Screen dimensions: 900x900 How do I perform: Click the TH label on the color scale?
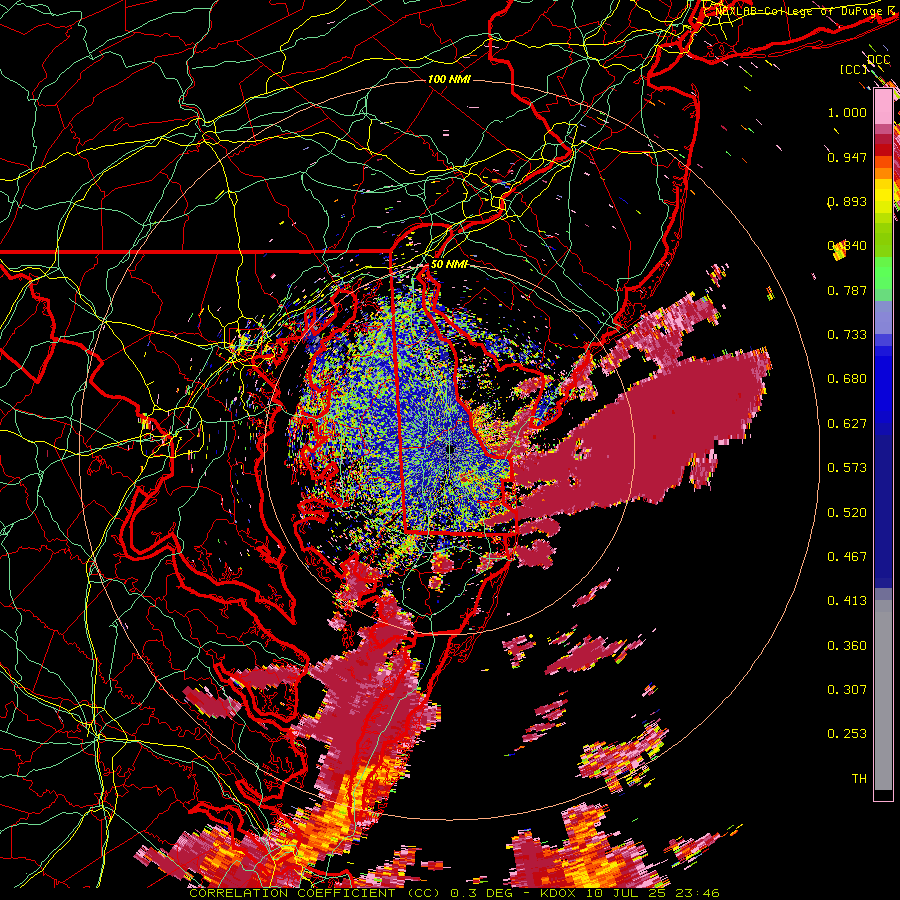(x=859, y=779)
